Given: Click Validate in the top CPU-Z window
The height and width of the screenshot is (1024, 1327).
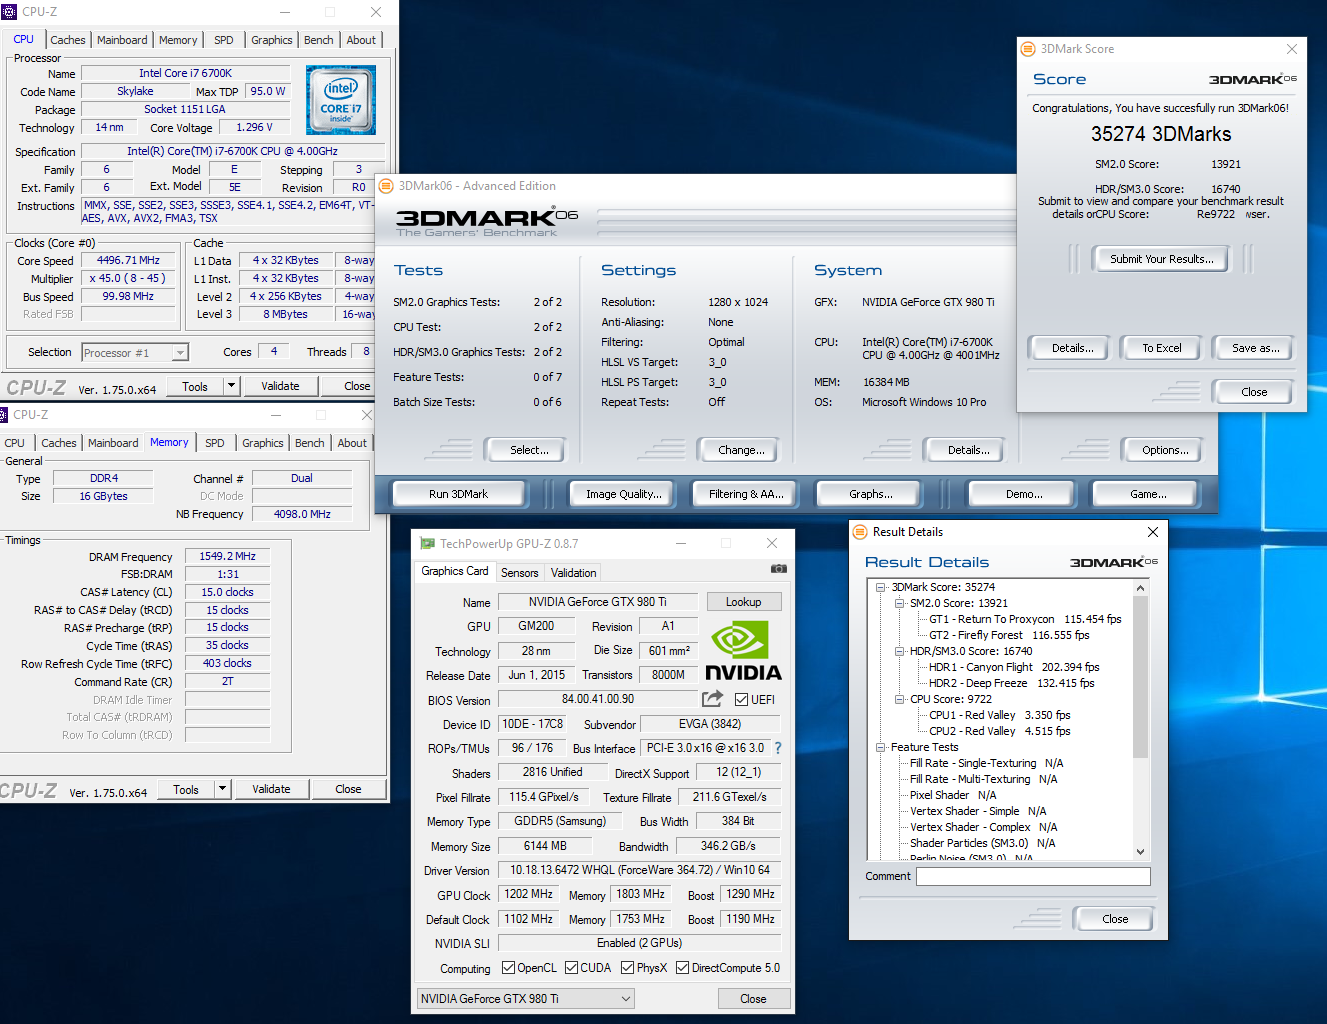Looking at the screenshot, I should point(280,386).
